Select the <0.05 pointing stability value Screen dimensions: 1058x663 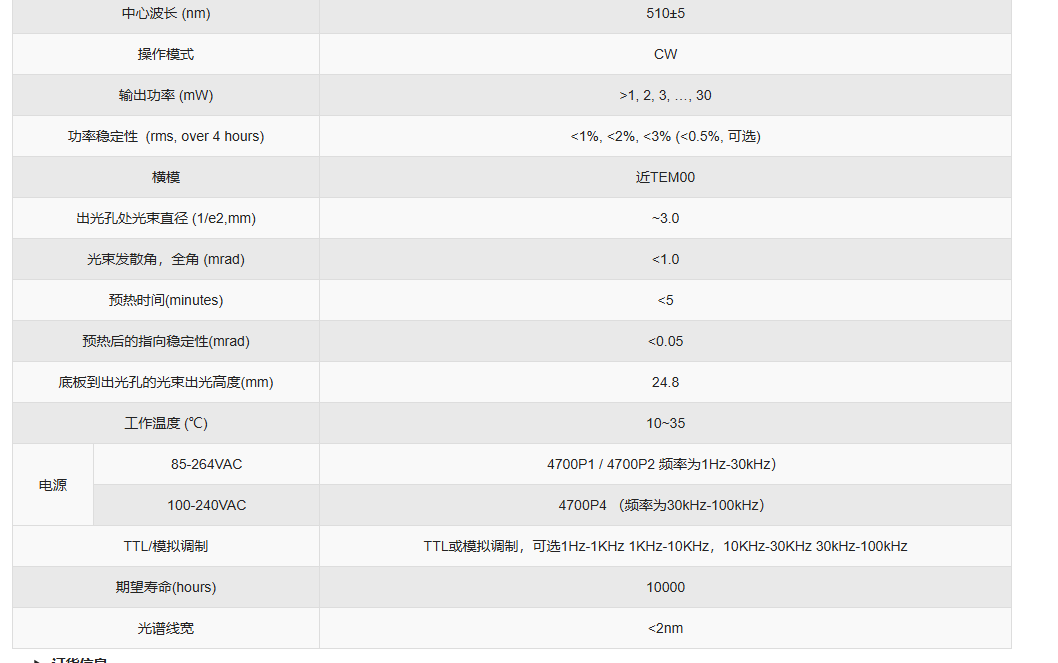click(x=665, y=341)
